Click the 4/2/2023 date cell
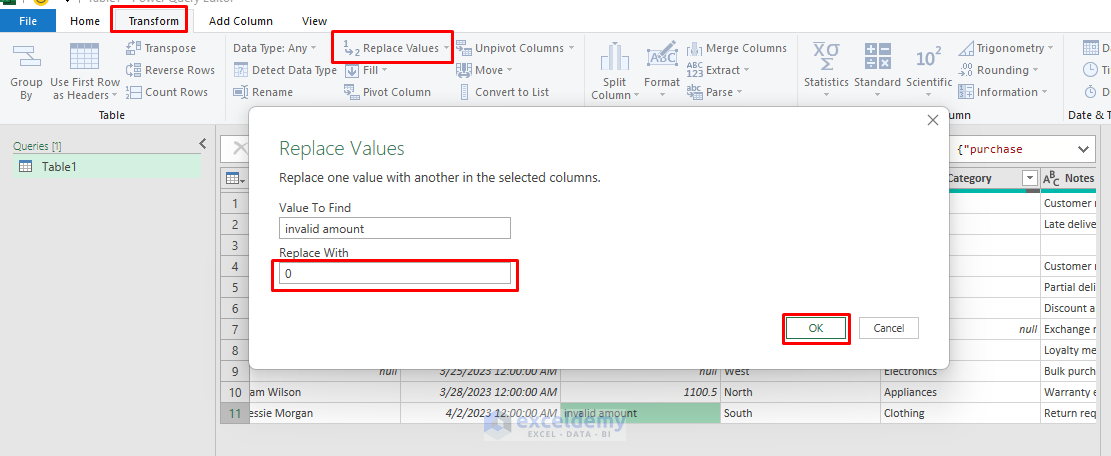The height and width of the screenshot is (456, 1111). click(480, 413)
